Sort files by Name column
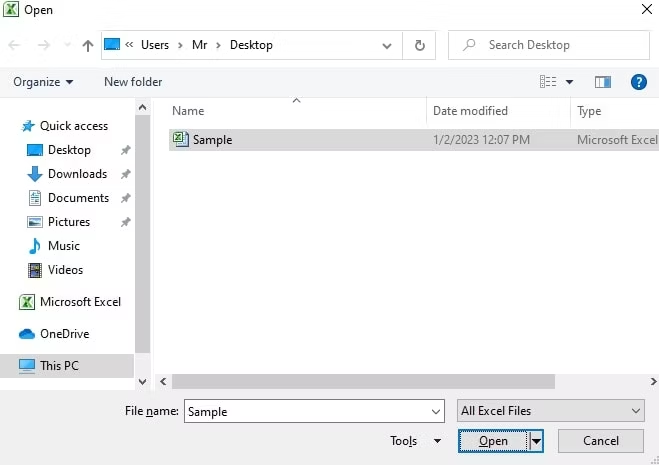This screenshot has width=659, height=465. click(x=188, y=111)
